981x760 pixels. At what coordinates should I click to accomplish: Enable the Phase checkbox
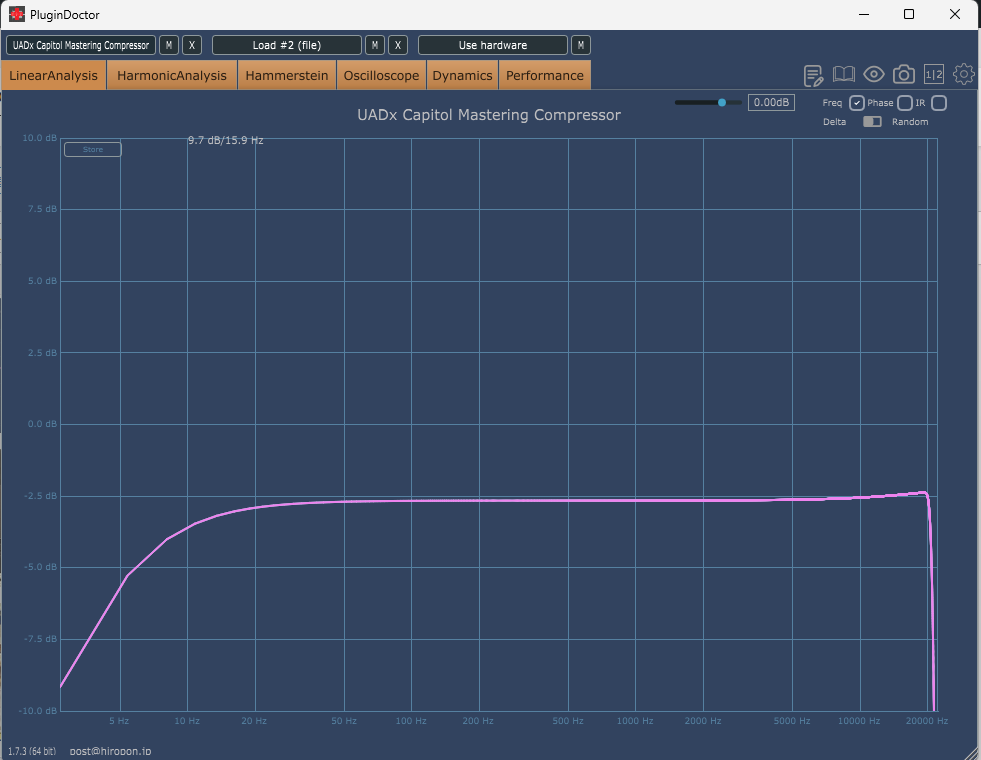[905, 103]
